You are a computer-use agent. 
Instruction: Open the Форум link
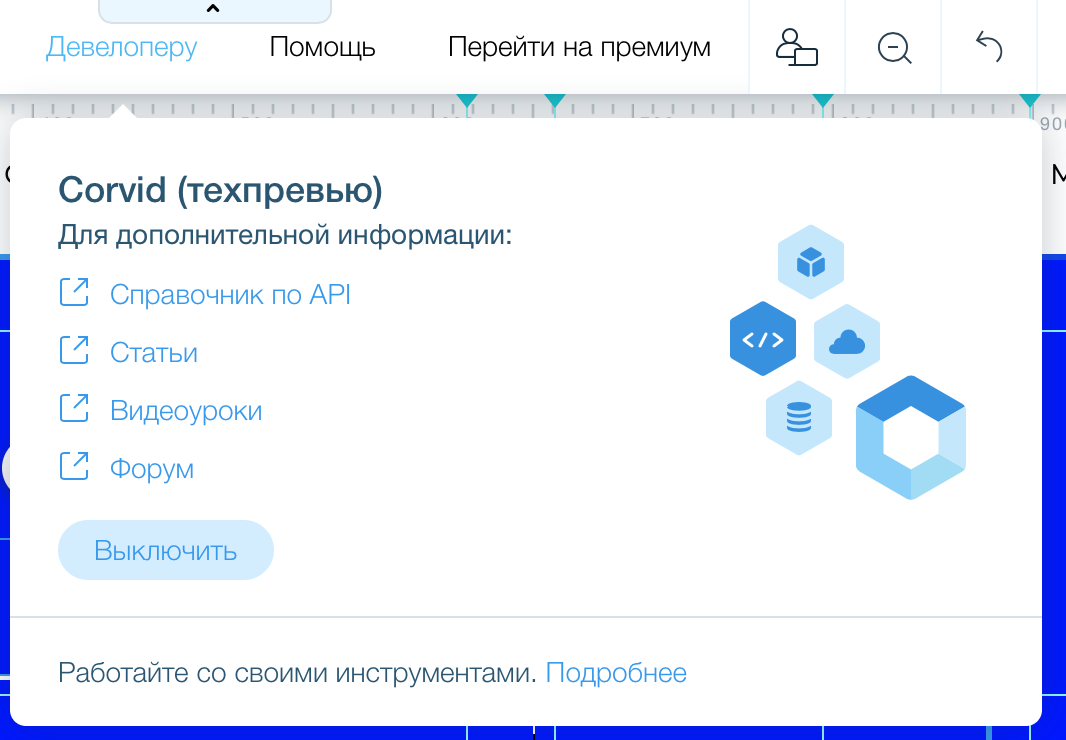click(x=152, y=469)
